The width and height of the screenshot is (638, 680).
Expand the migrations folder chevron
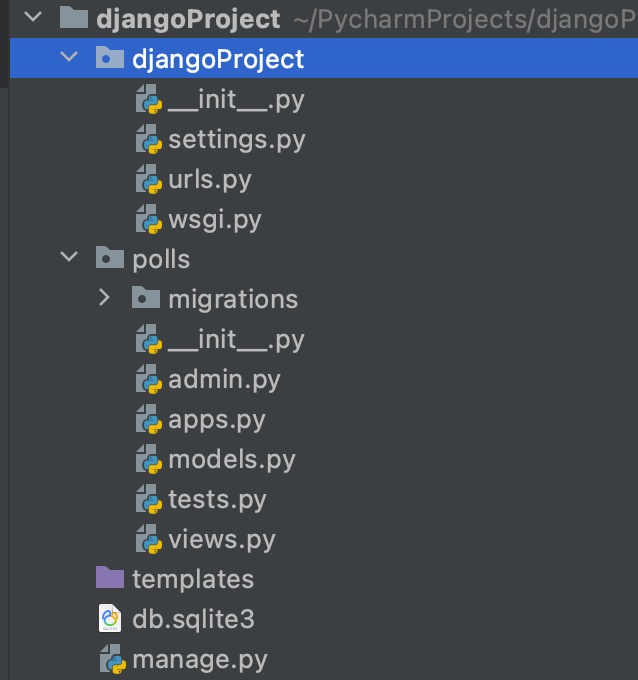click(x=104, y=298)
